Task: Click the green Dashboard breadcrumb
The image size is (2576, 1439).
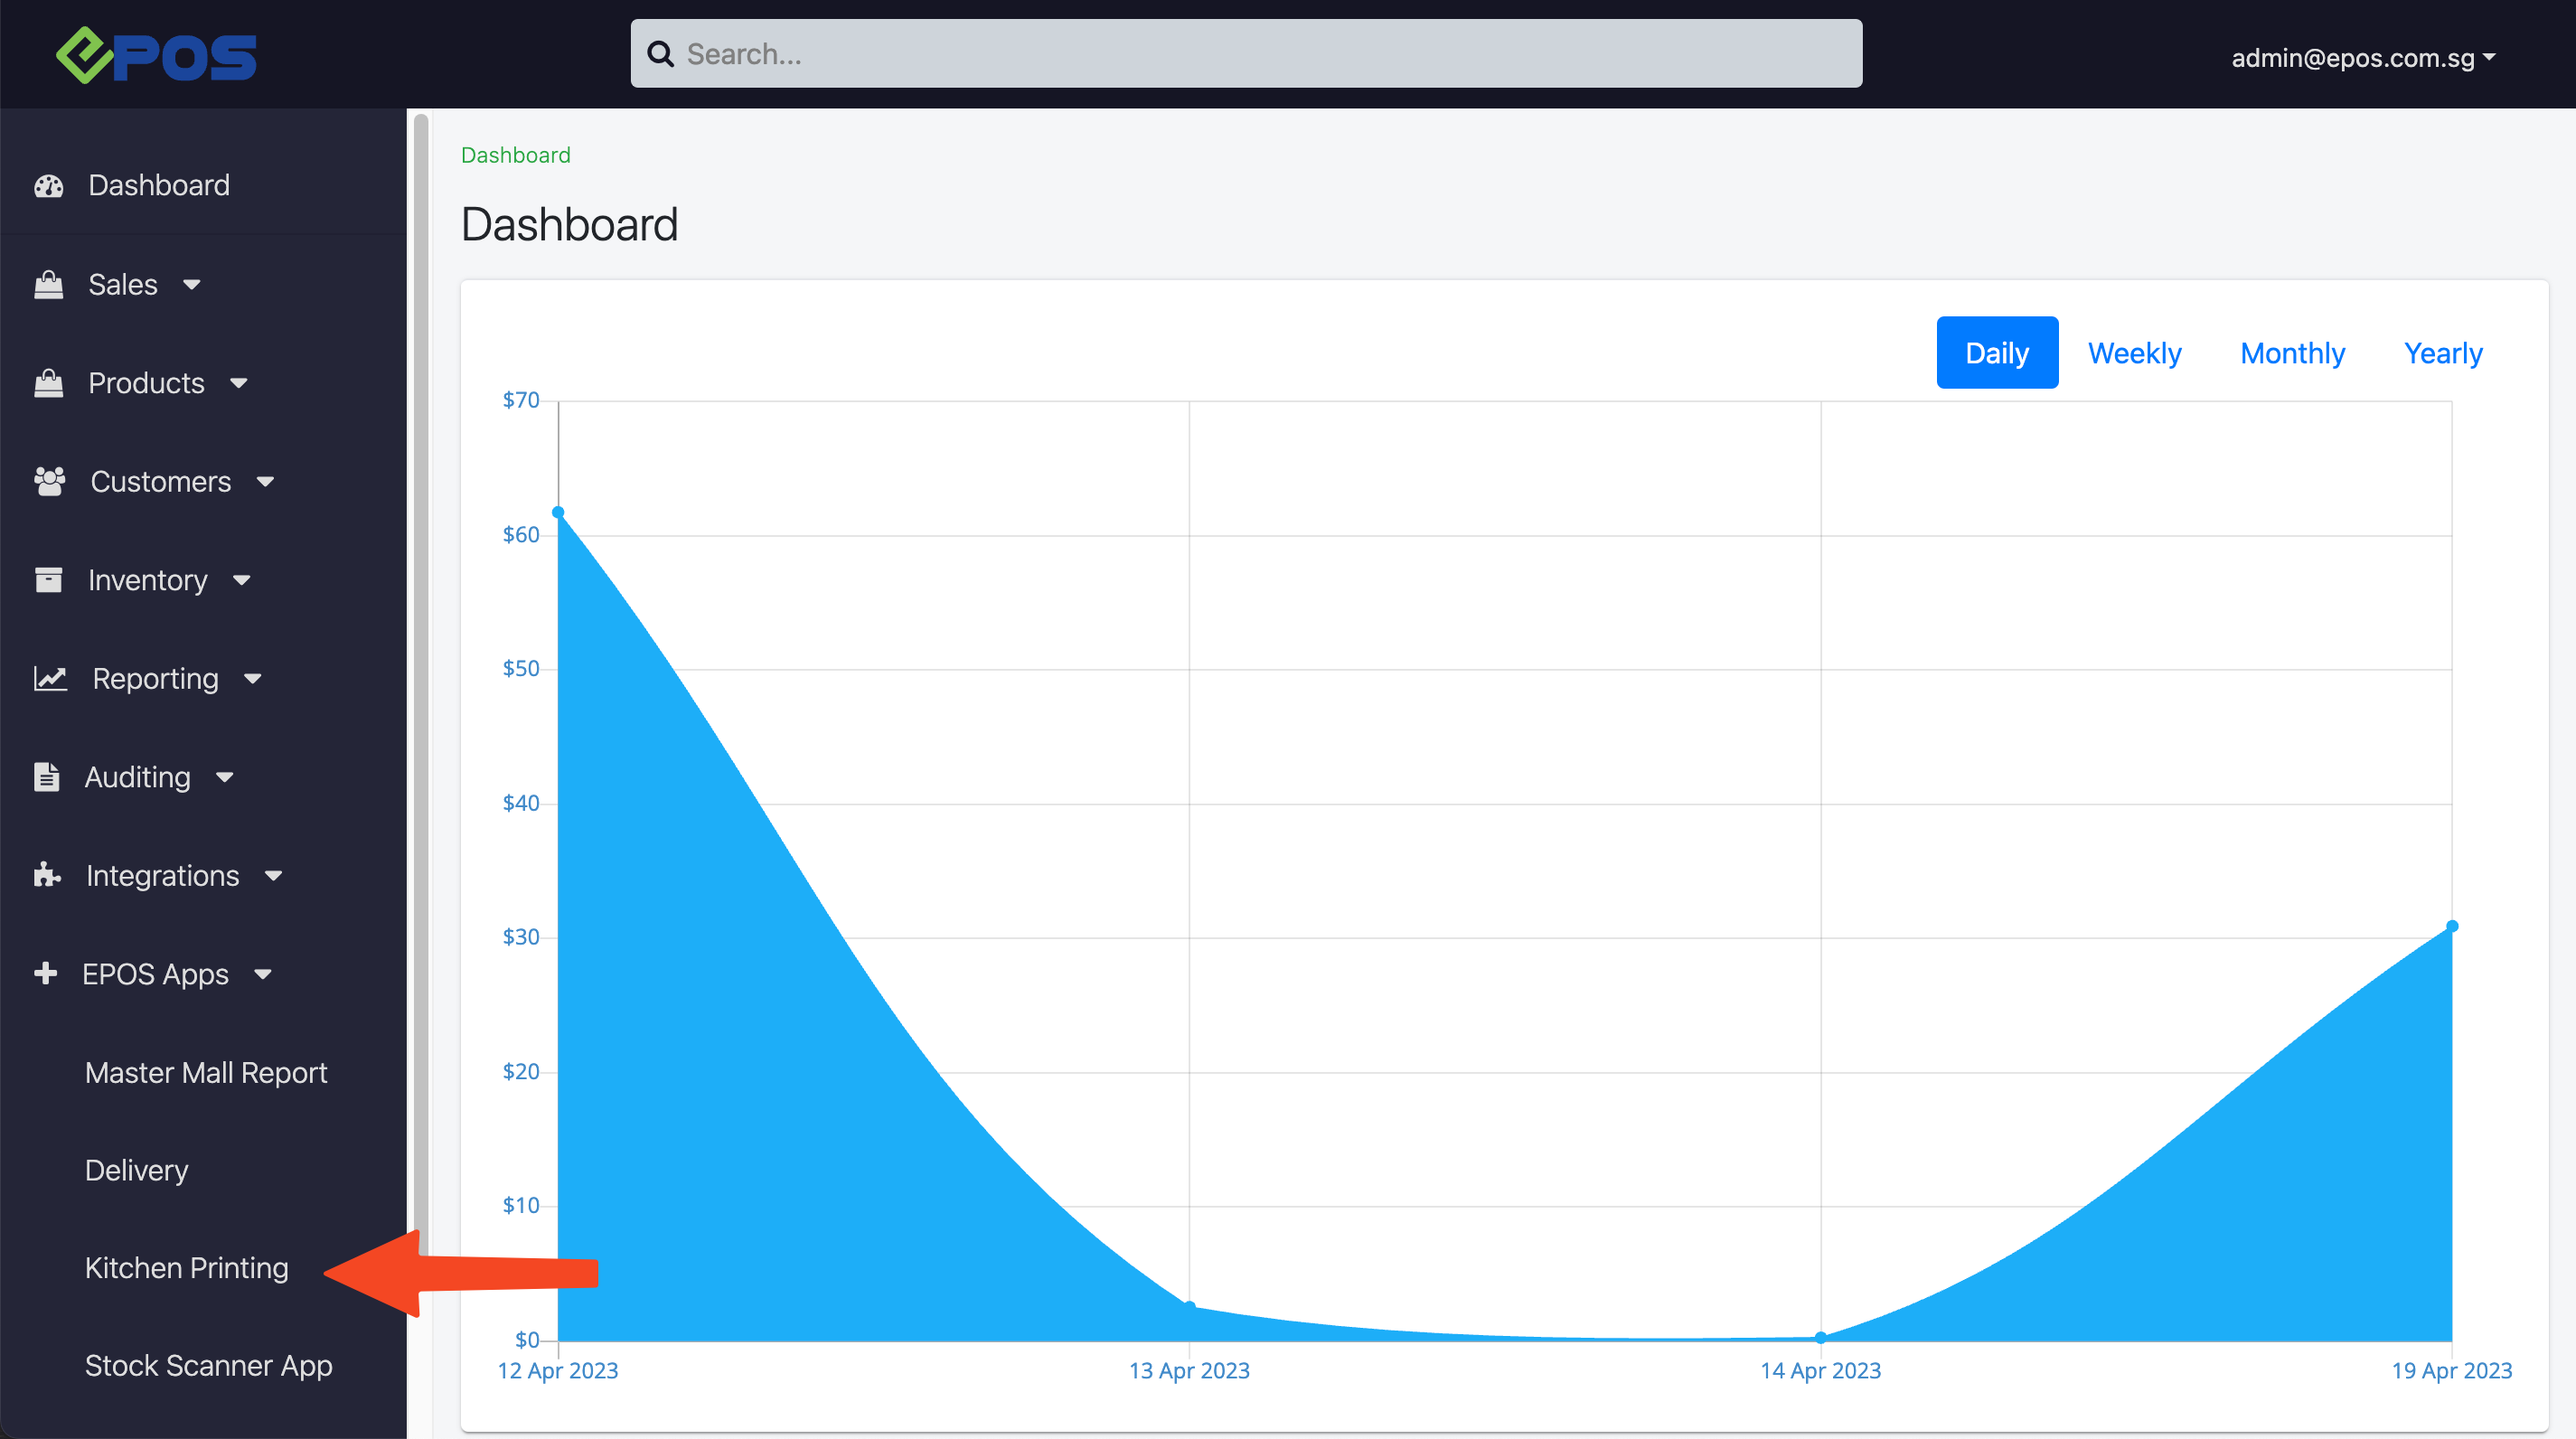Action: click(515, 155)
